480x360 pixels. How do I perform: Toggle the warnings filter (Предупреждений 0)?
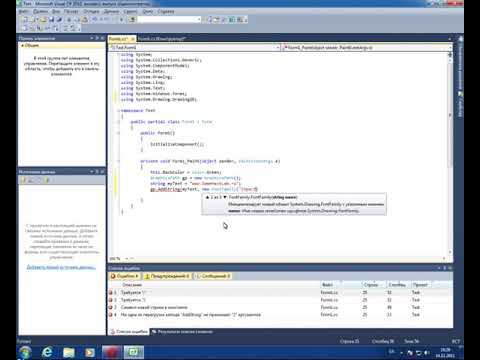[167, 276]
